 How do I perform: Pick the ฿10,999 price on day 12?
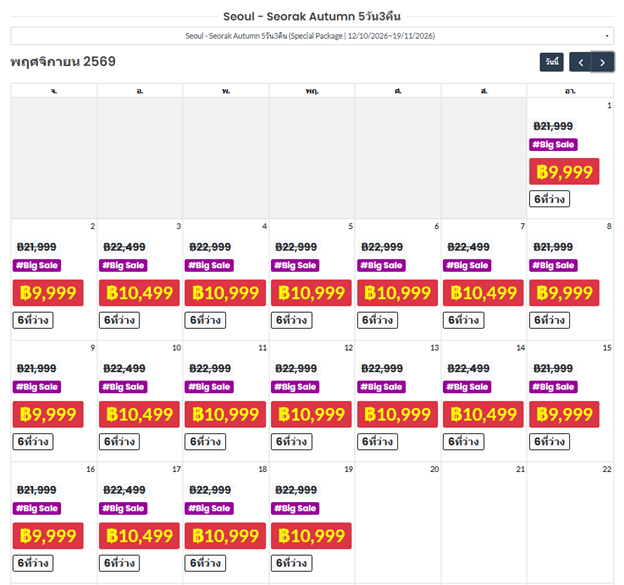[311, 415]
